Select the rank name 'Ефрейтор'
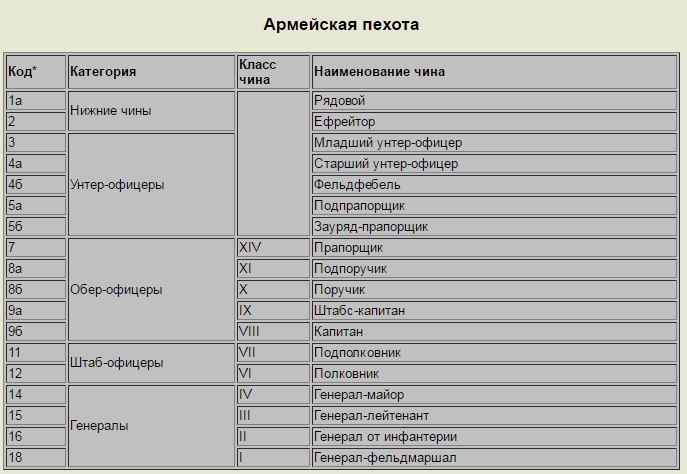The image size is (687, 474). (494, 122)
